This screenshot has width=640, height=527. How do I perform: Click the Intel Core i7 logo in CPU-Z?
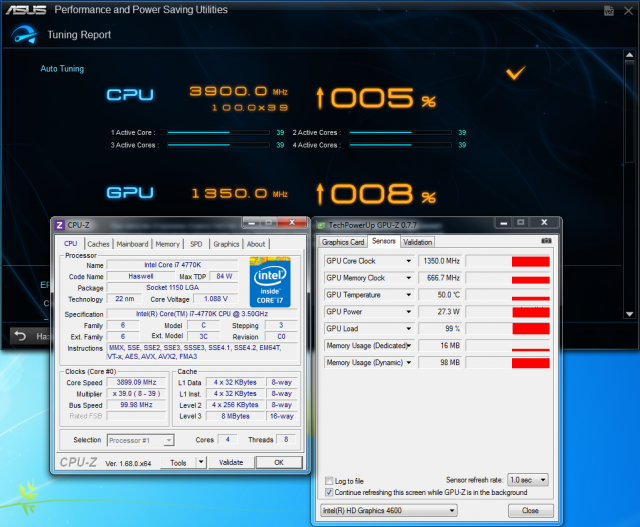(270, 282)
